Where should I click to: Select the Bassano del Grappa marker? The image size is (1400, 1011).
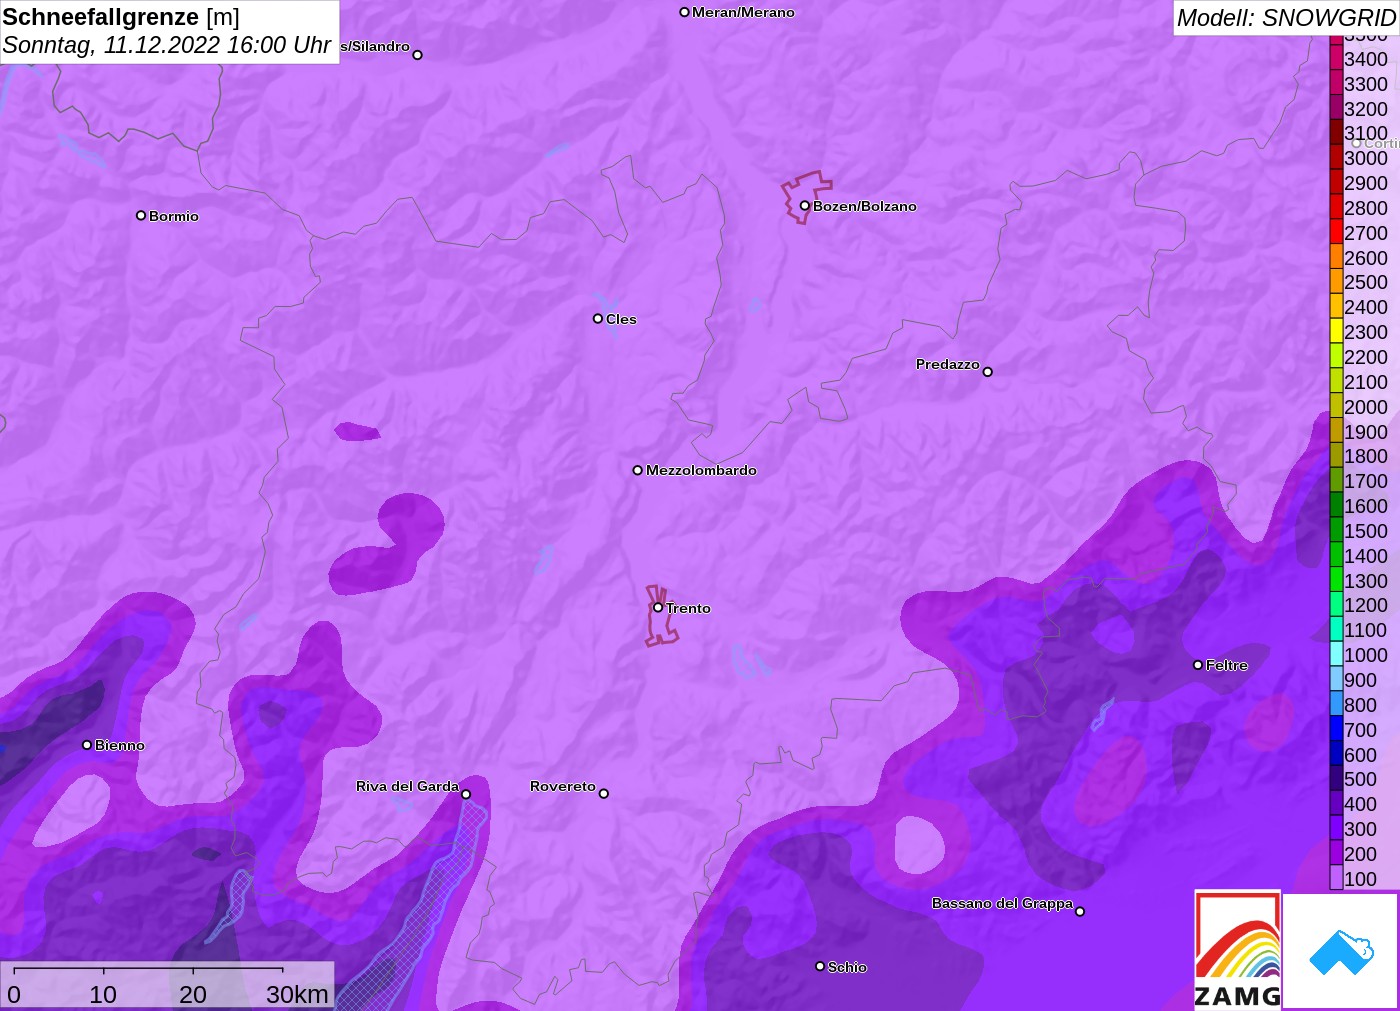[1080, 911]
